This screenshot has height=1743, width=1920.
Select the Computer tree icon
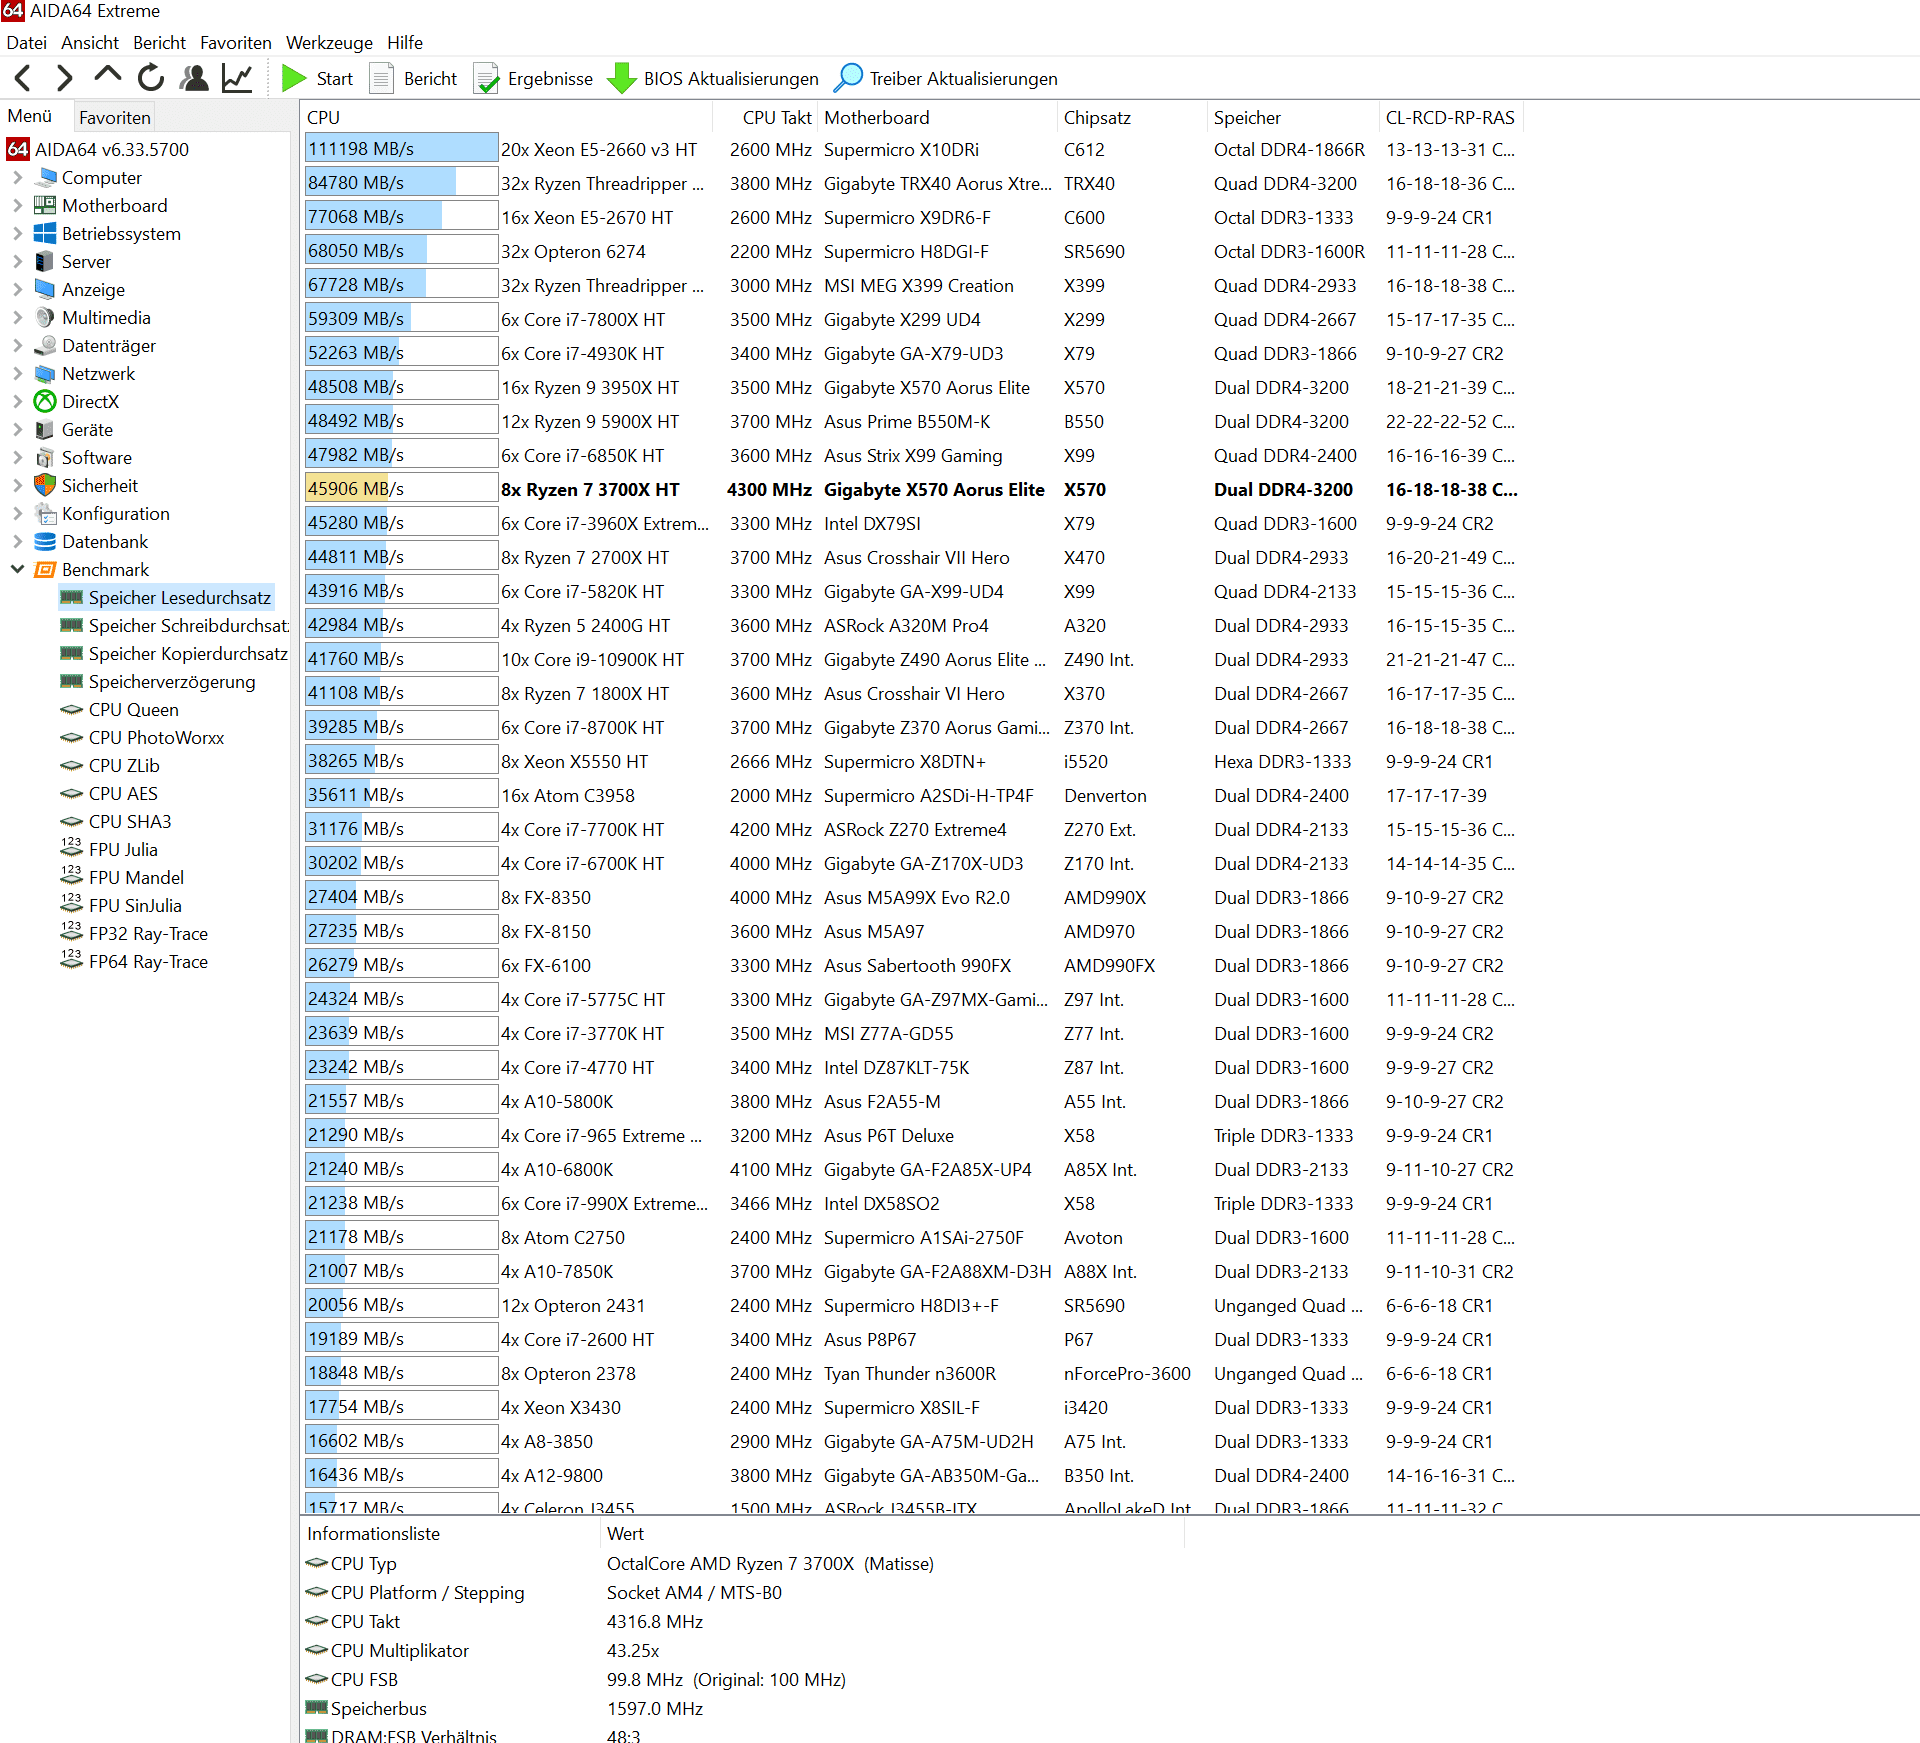(x=45, y=178)
